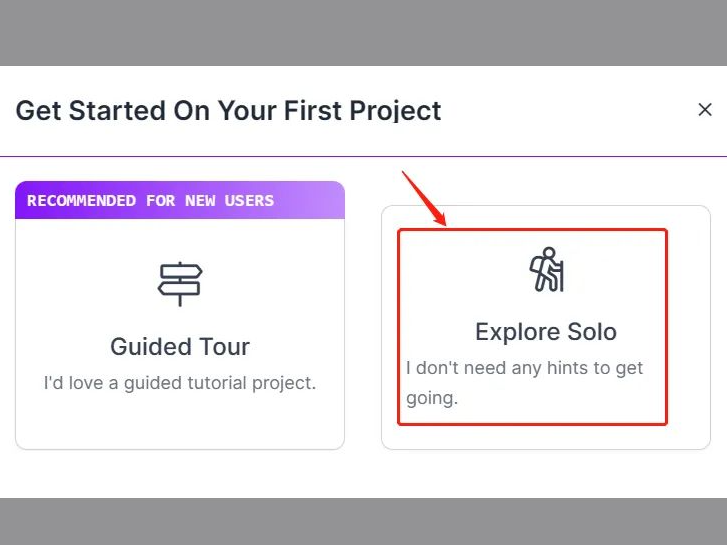Click "going." on the Explore Solo description's last line

pos(431,398)
